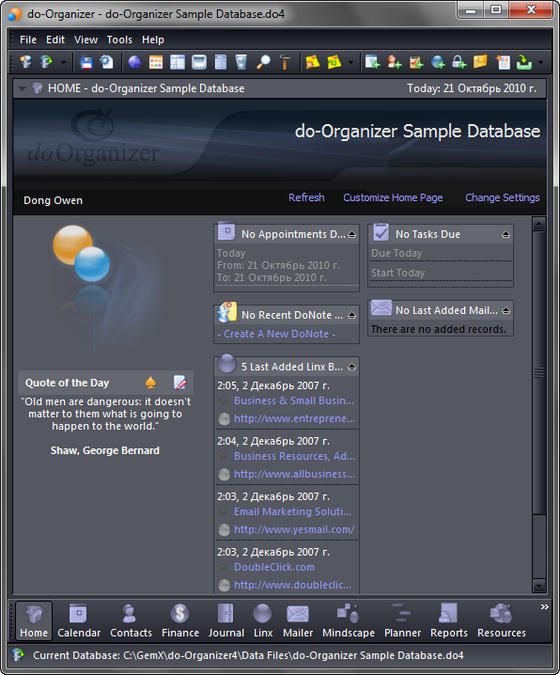Expand the bottom navigation bar overflow chevron
This screenshot has height=675, width=560.
[x=545, y=607]
